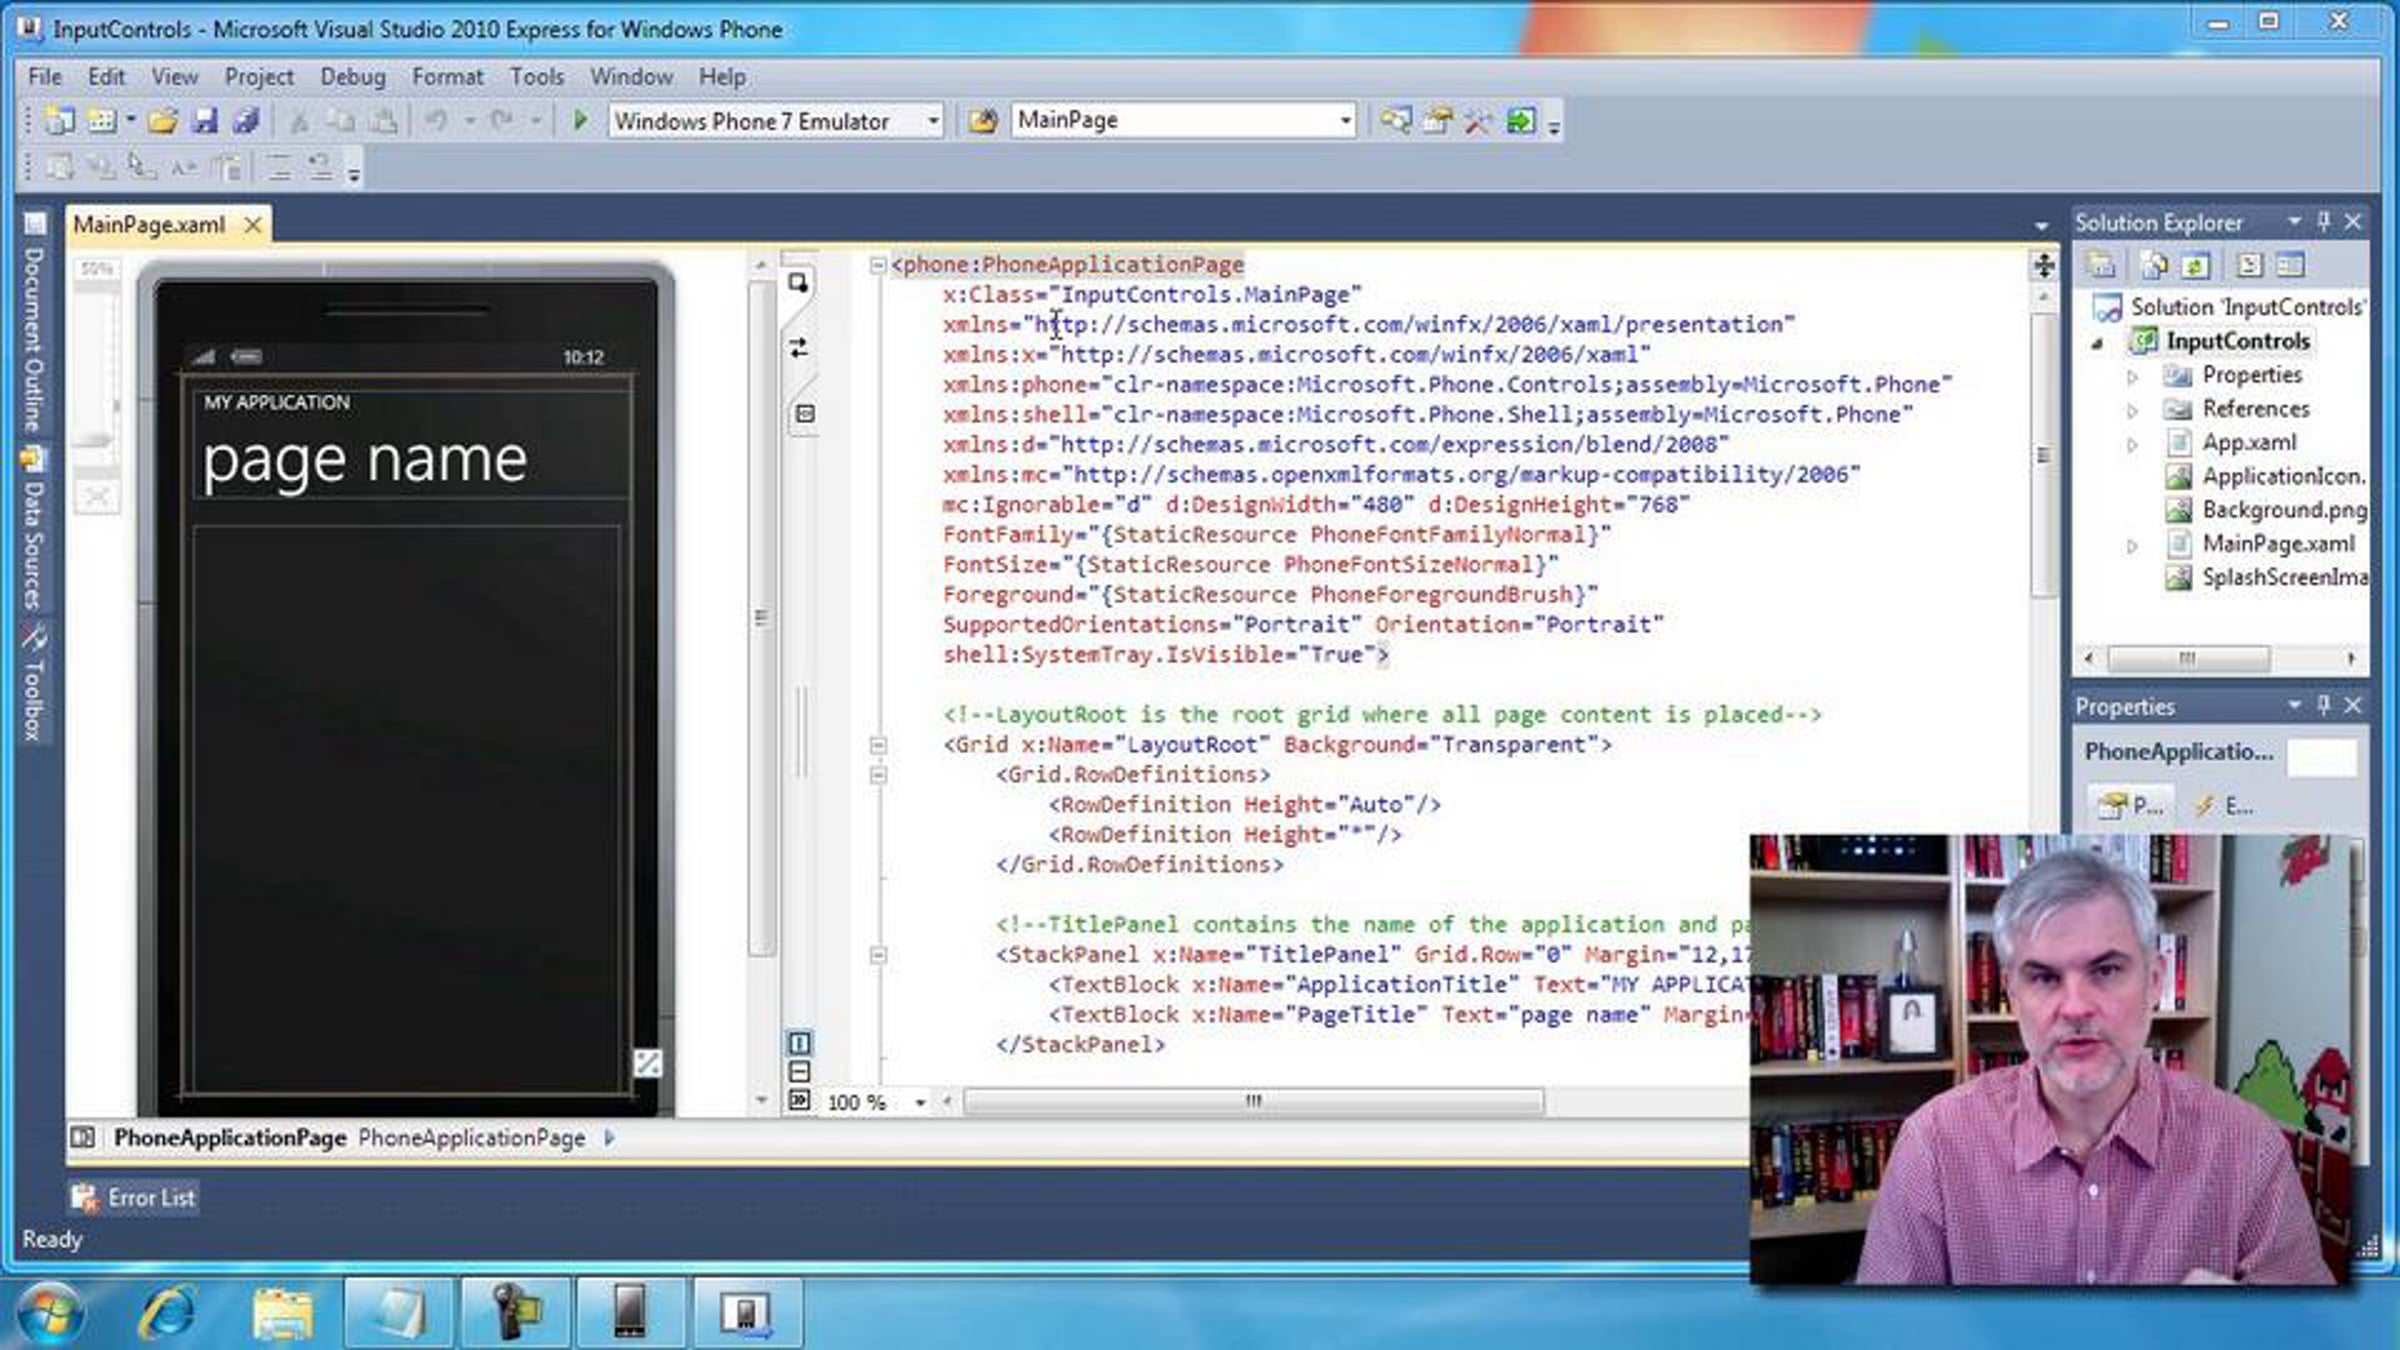Viewport: 2400px width, 1350px height.
Task: Click the Windows Start orb
Action: tap(52, 1312)
